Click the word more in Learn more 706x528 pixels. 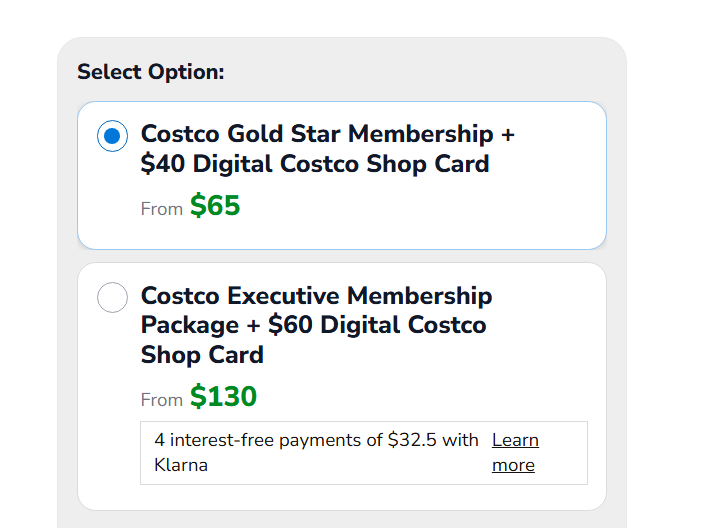(x=513, y=465)
